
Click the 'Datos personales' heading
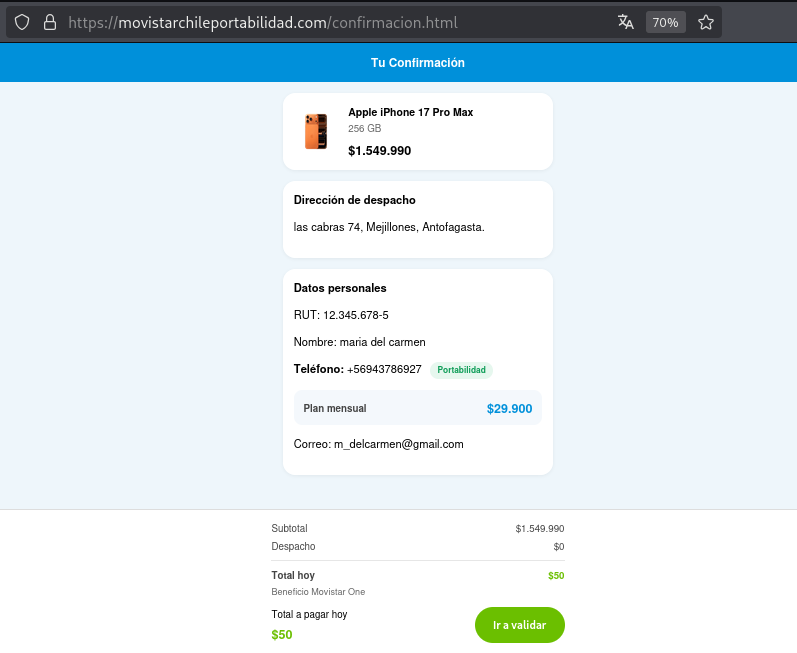(340, 288)
